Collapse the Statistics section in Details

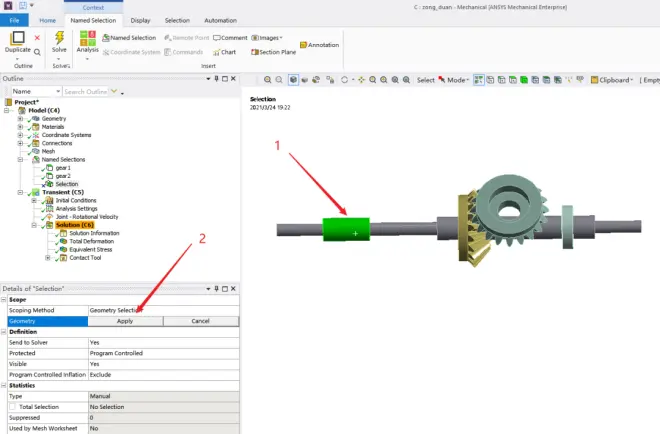[4, 386]
